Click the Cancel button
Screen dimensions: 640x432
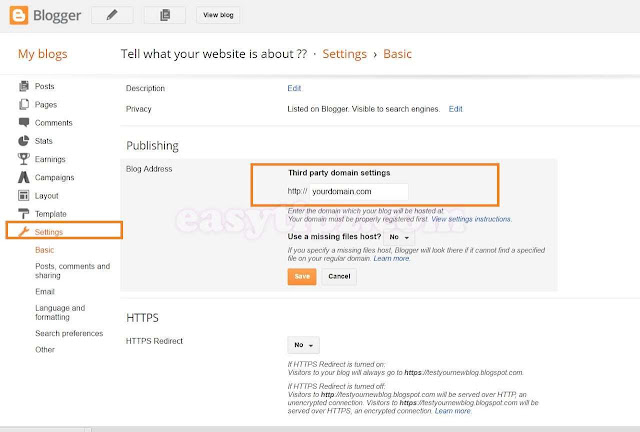point(339,276)
